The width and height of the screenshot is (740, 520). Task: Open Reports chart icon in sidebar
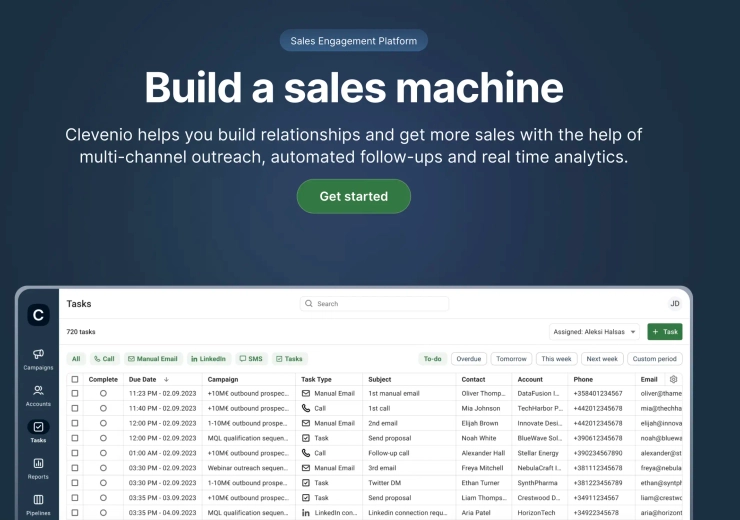tap(38, 463)
